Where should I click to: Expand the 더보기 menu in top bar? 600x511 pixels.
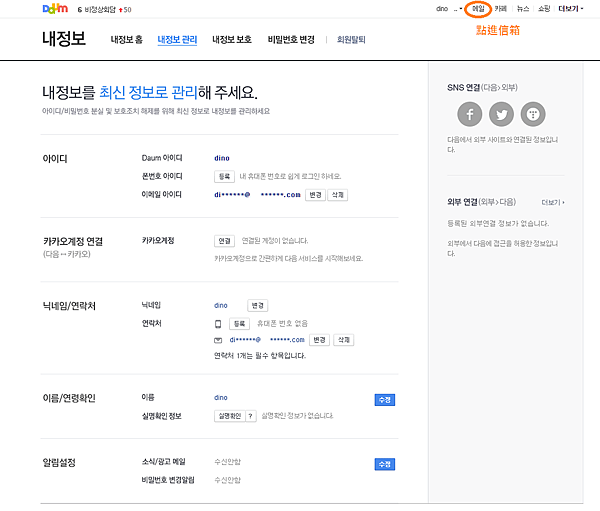(571, 9)
